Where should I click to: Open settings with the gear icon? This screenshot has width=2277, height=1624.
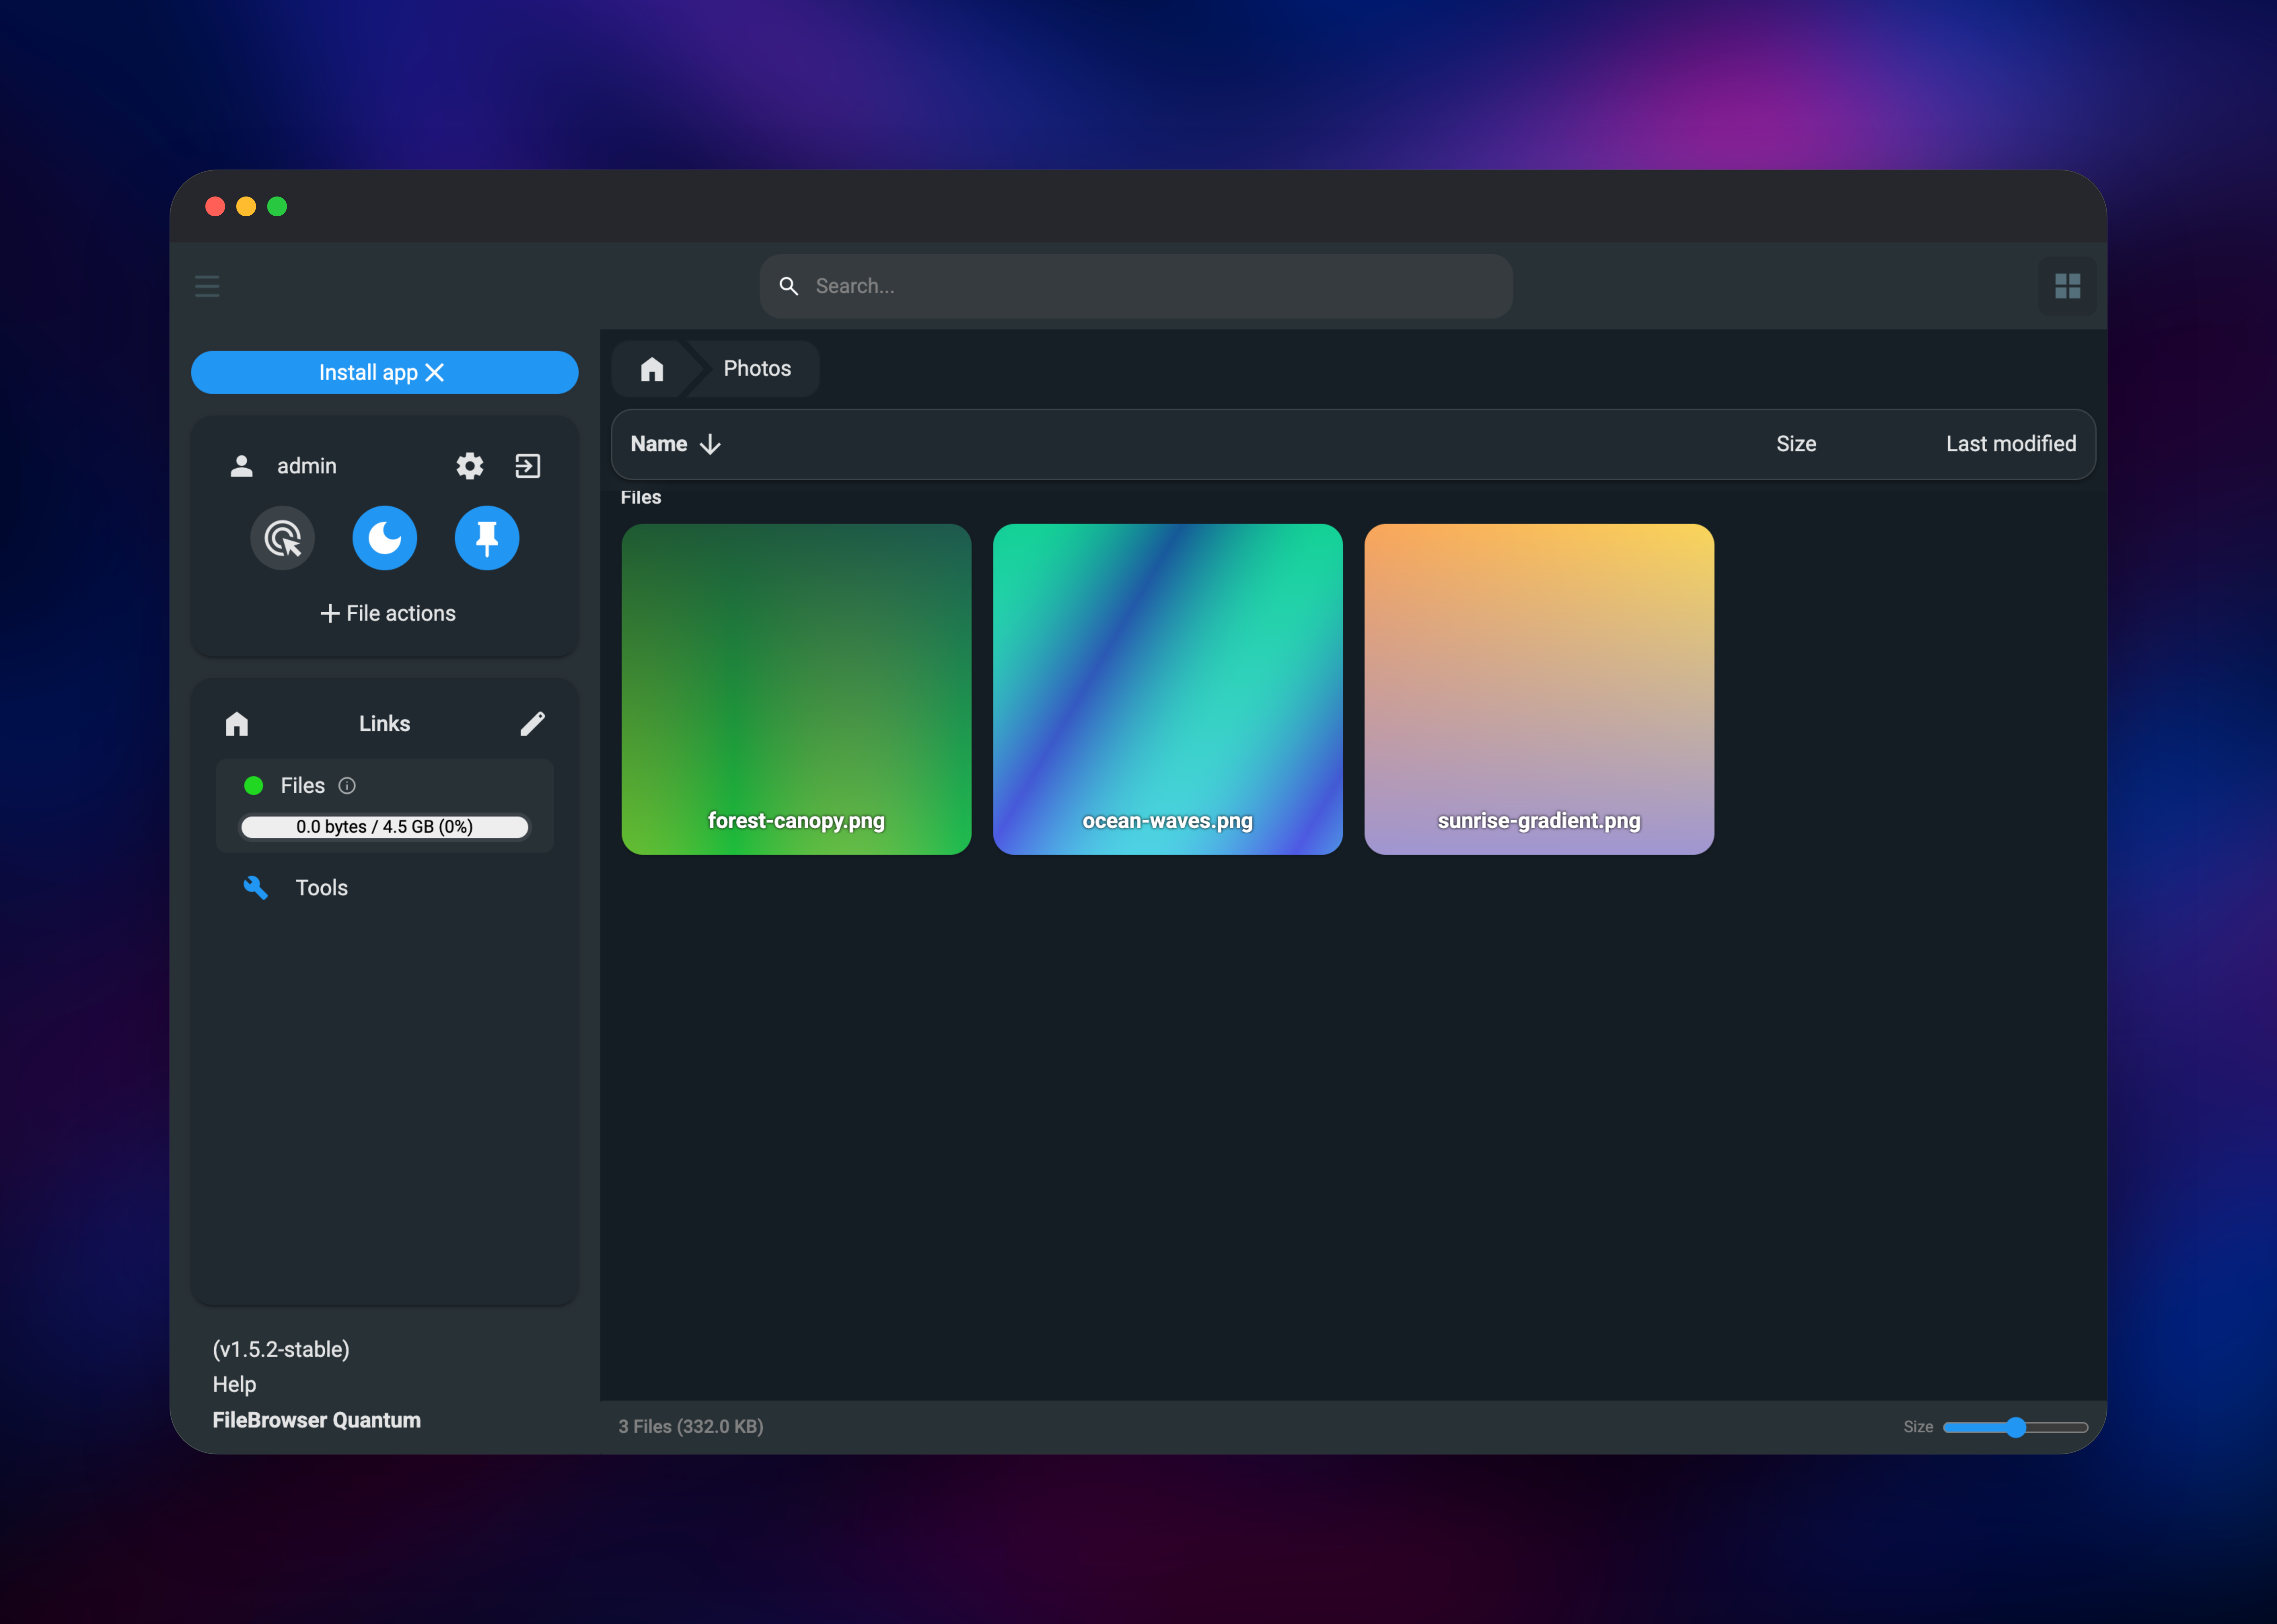click(x=469, y=466)
